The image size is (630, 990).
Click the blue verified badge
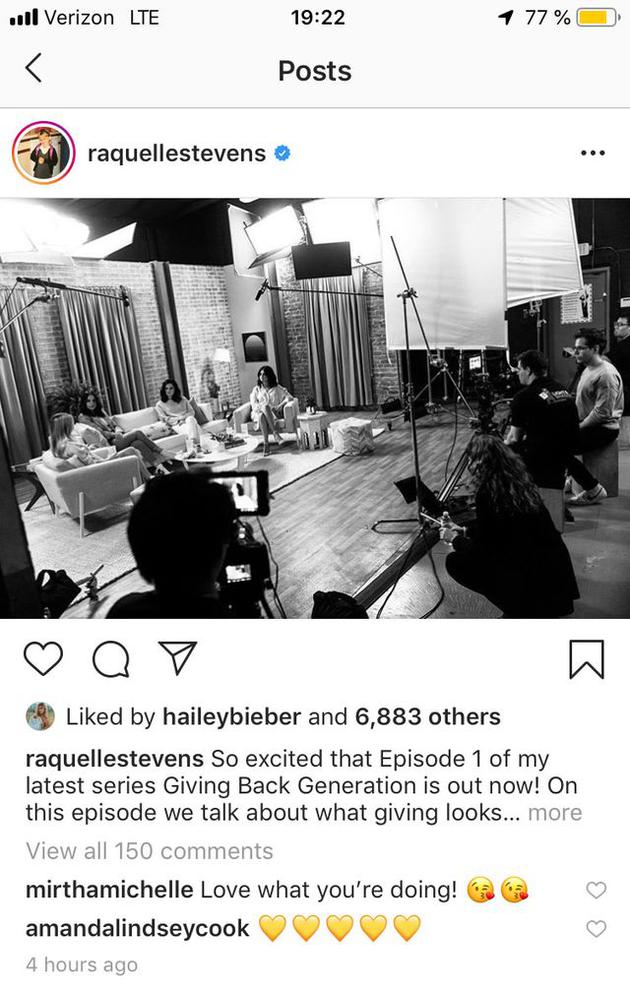click(282, 153)
